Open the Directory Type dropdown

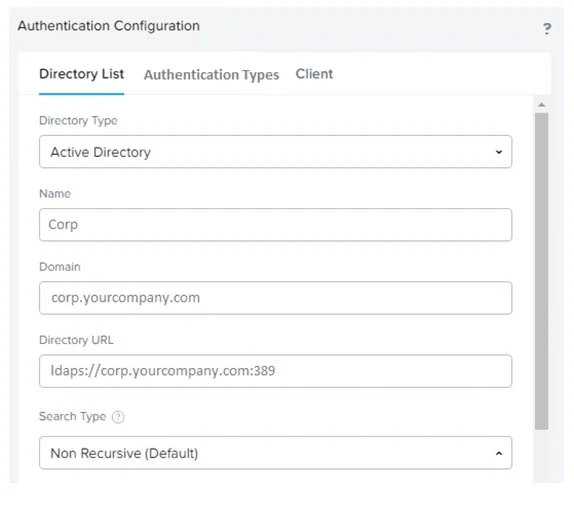tap(275, 152)
